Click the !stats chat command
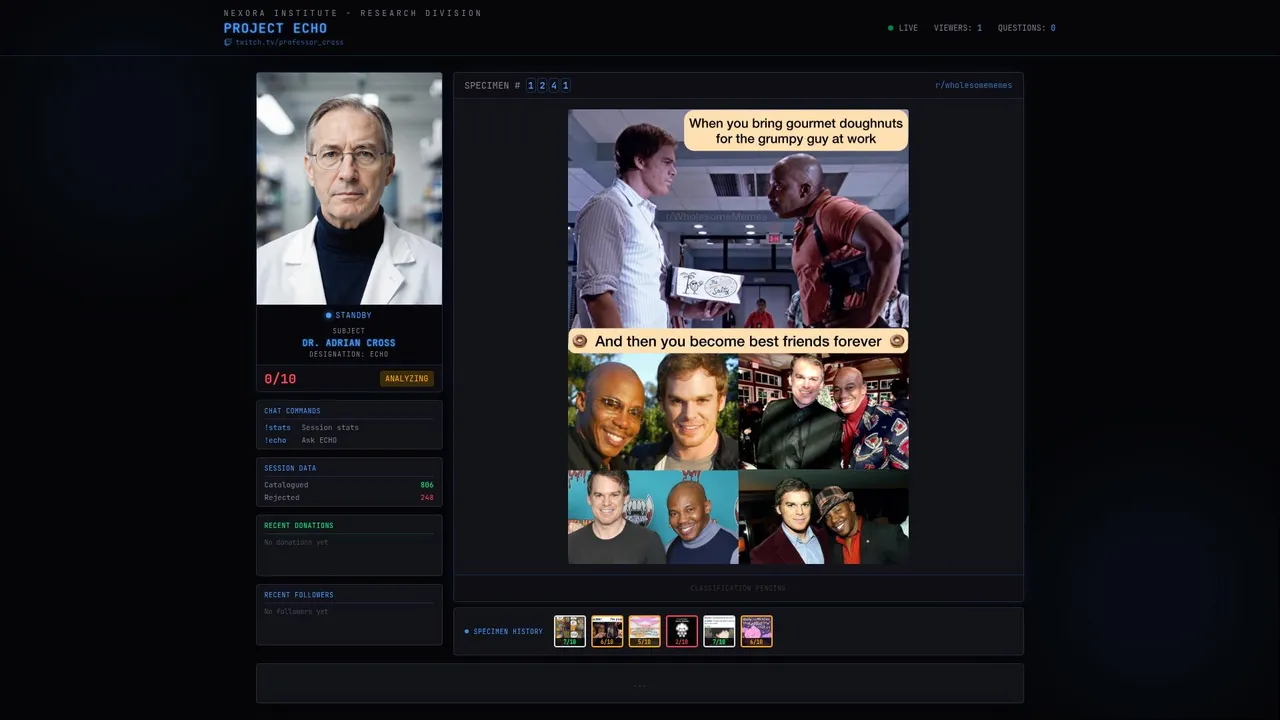1280x720 pixels. [x=278, y=428]
